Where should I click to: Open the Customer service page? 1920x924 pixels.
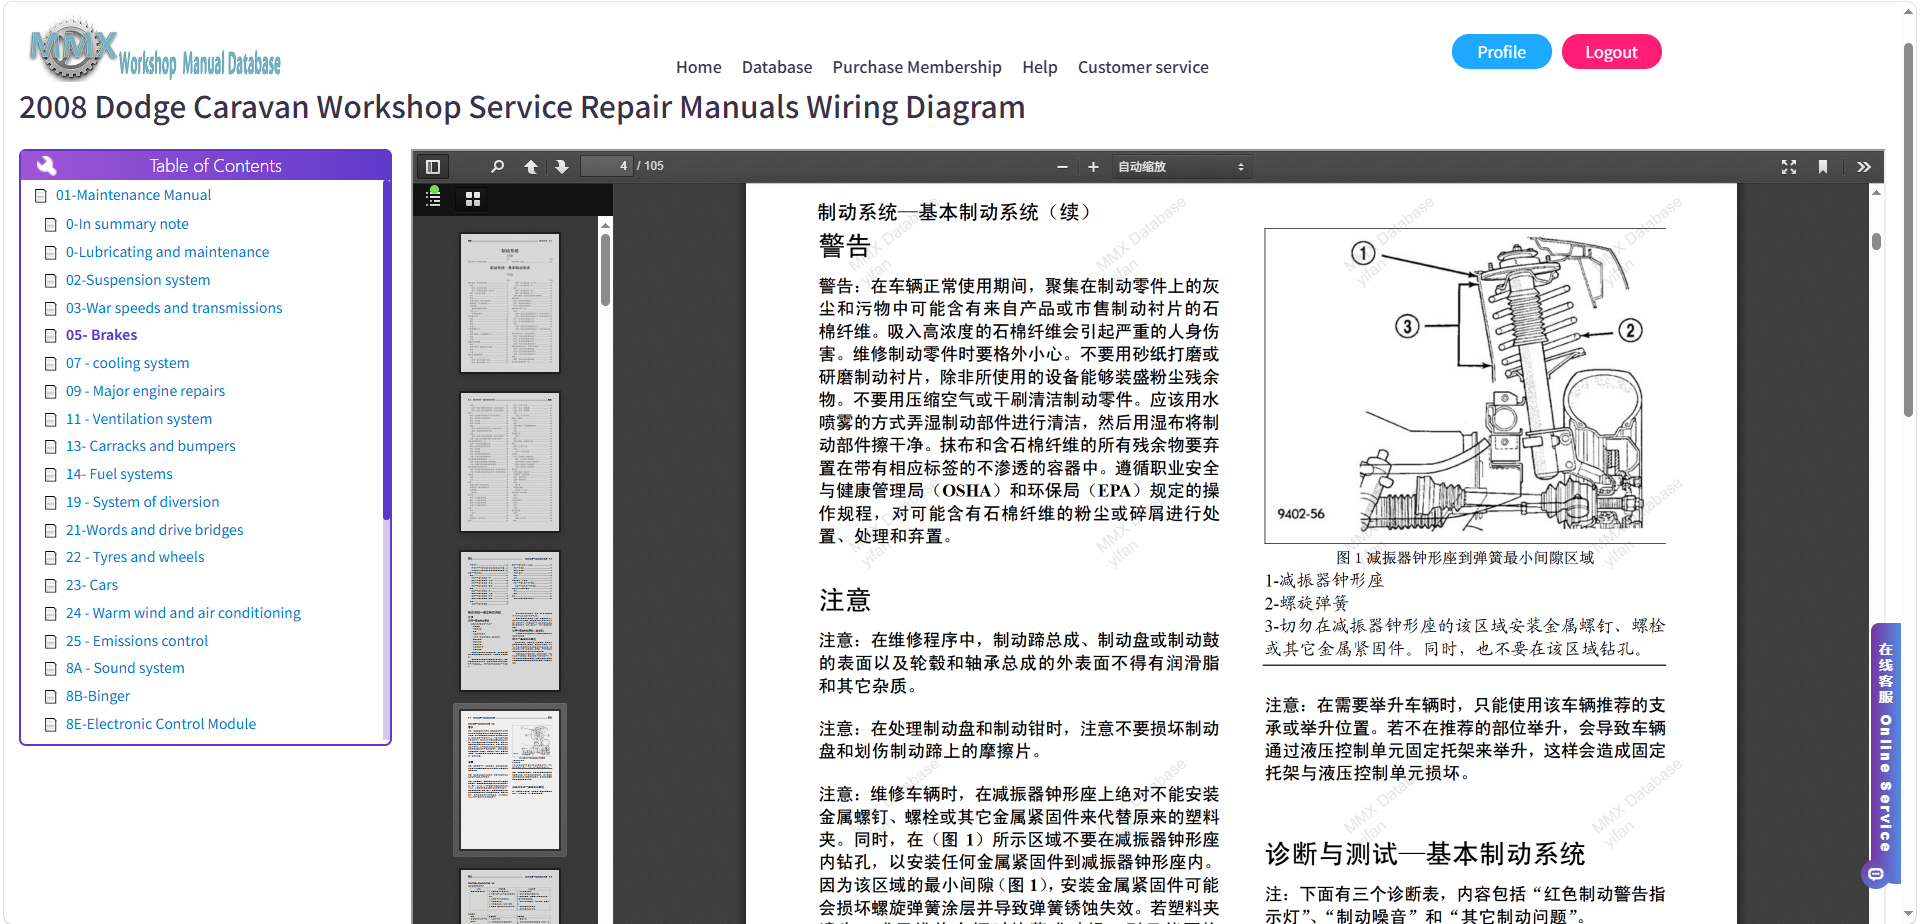(x=1143, y=67)
